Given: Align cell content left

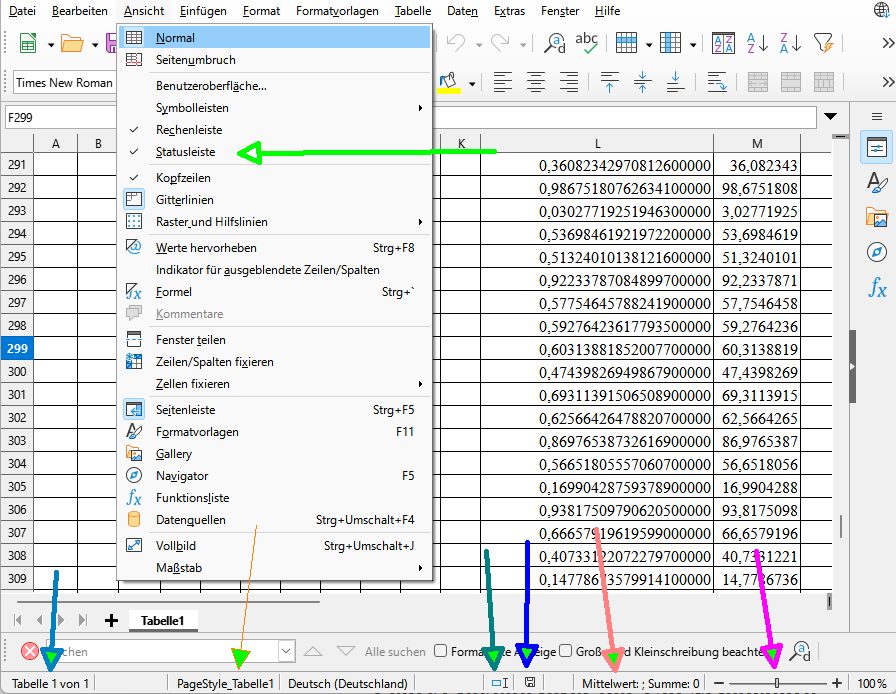Looking at the screenshot, I should (503, 82).
